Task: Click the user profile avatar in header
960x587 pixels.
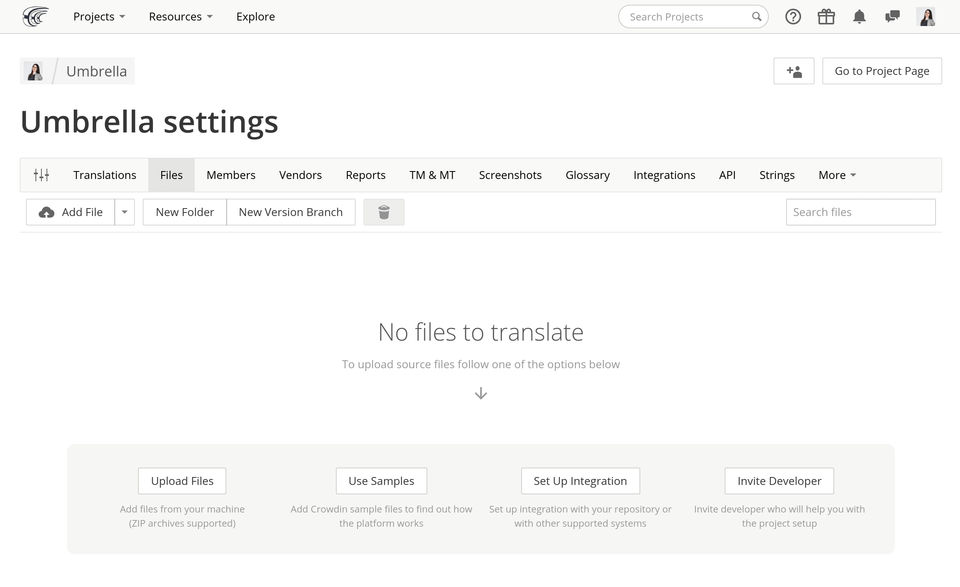Action: coord(927,16)
